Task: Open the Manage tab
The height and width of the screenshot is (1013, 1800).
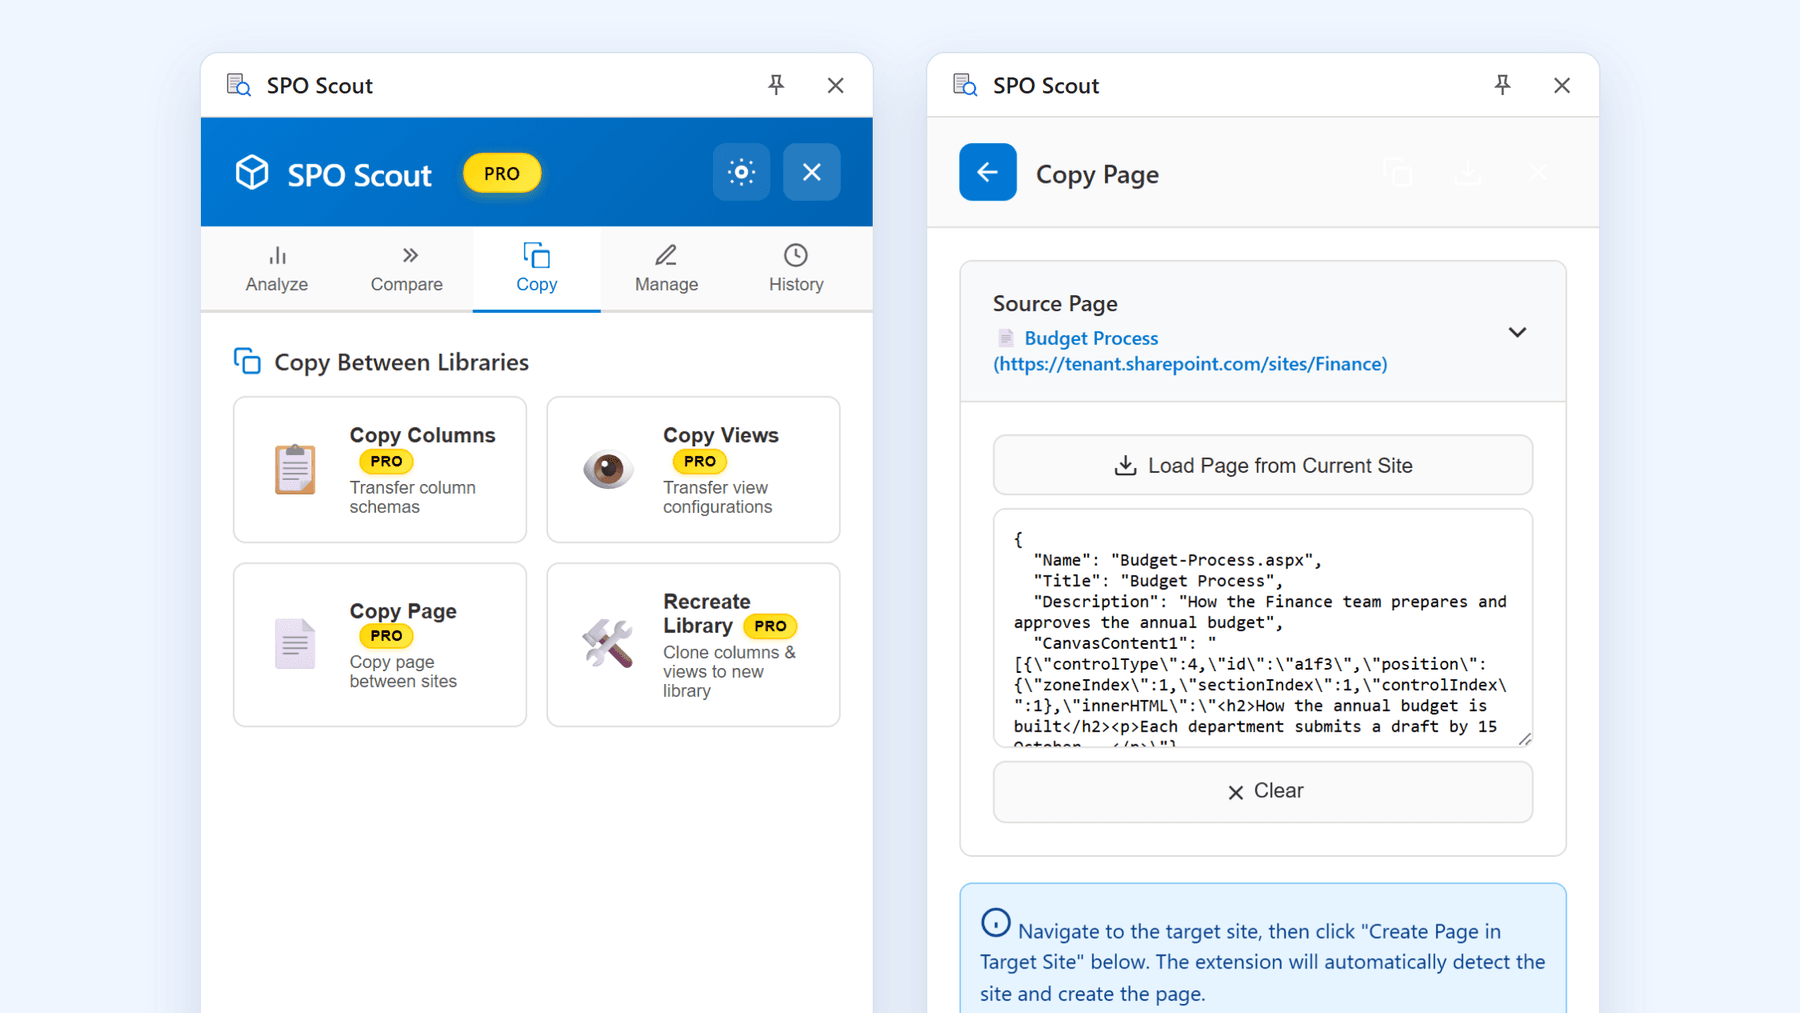Action: click(666, 269)
